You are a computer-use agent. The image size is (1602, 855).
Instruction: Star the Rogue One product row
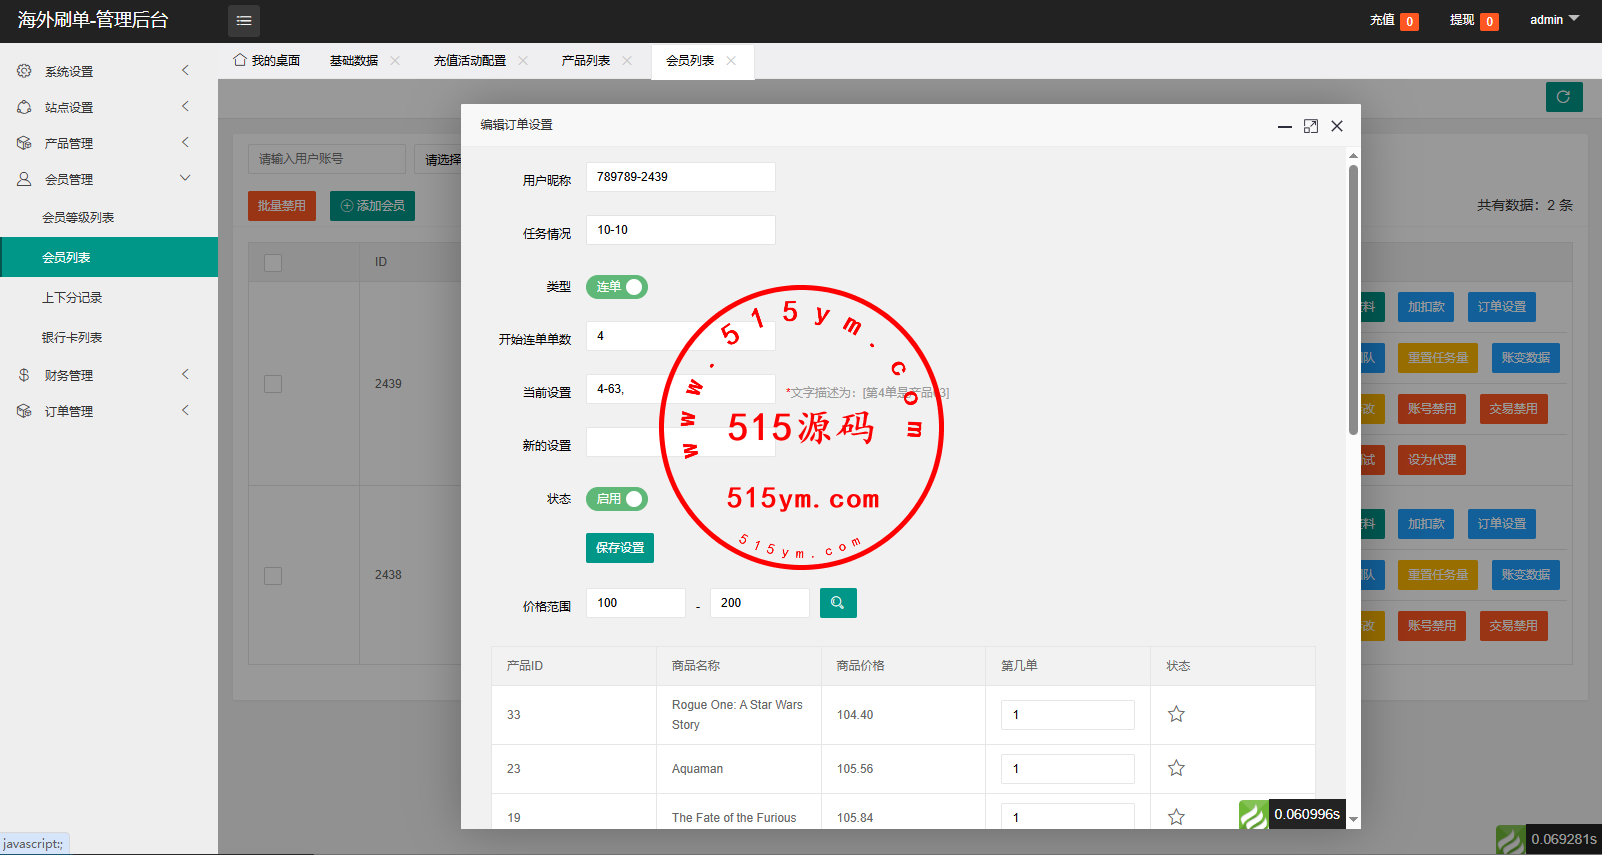(x=1176, y=714)
